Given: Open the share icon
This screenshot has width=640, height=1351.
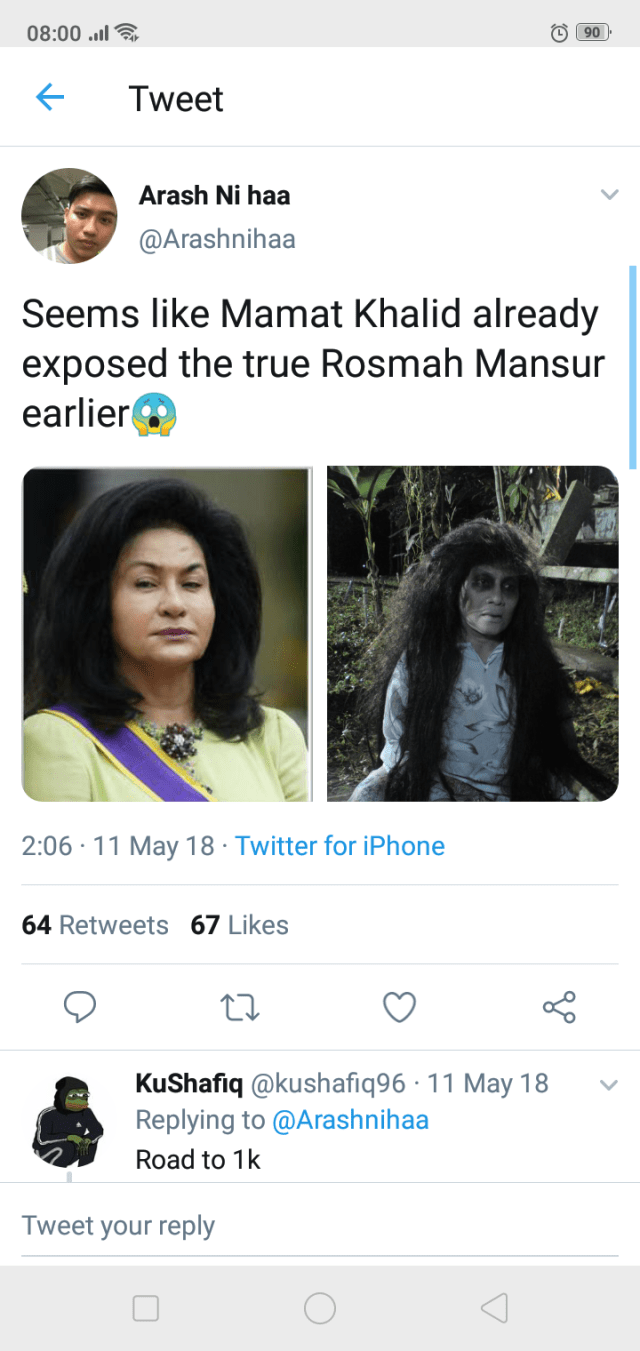Looking at the screenshot, I should point(559,1007).
